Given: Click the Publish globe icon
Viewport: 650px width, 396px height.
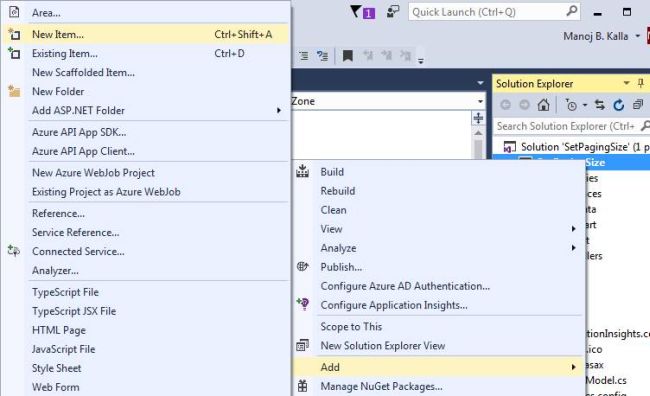Looking at the screenshot, I should tap(303, 267).
